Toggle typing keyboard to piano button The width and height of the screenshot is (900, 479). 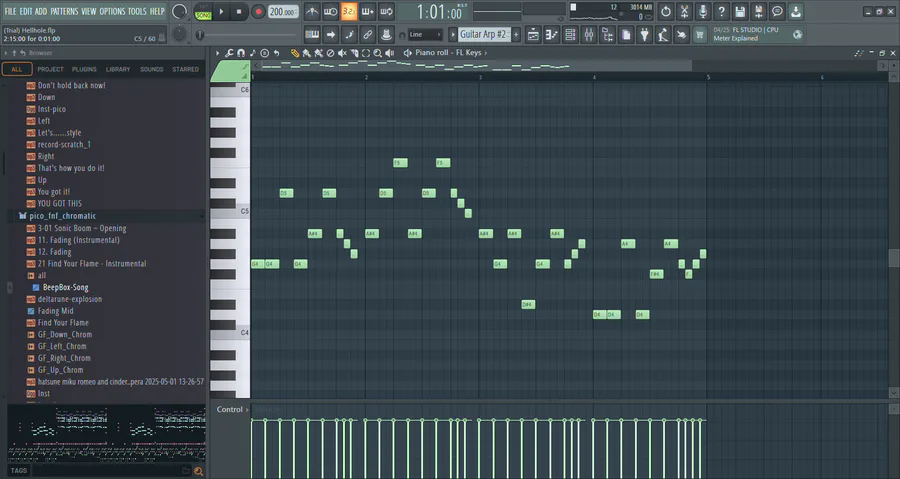click(312, 34)
